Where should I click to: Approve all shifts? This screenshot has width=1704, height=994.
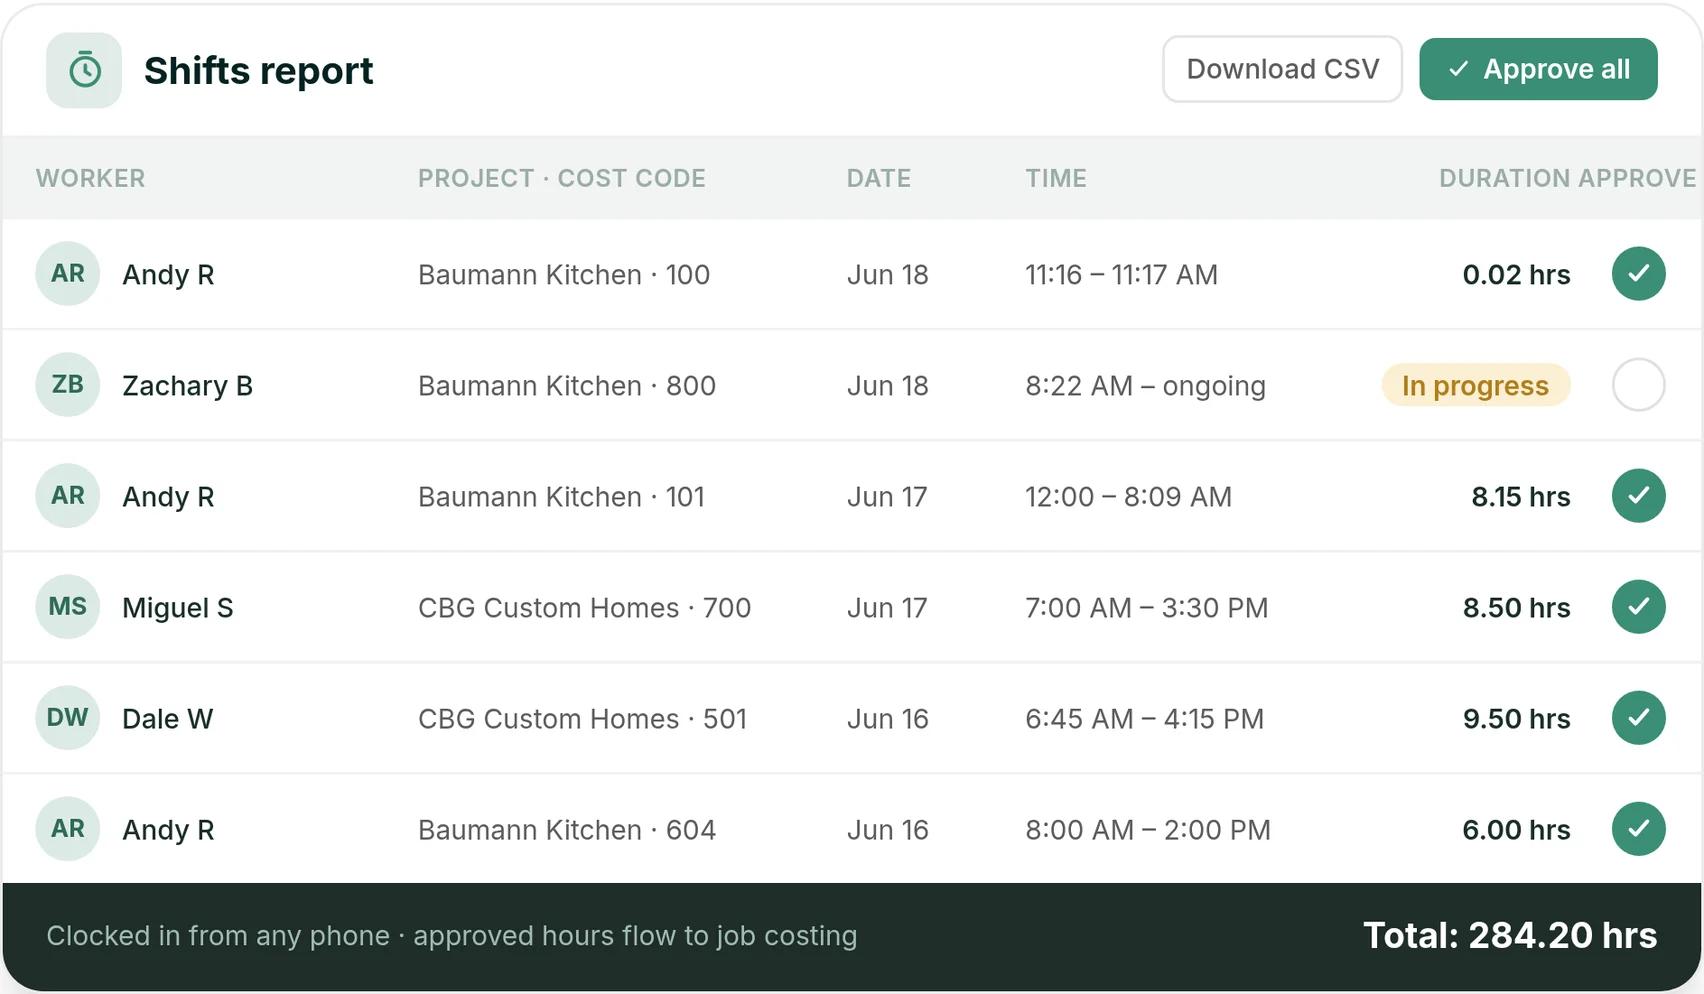coord(1538,69)
